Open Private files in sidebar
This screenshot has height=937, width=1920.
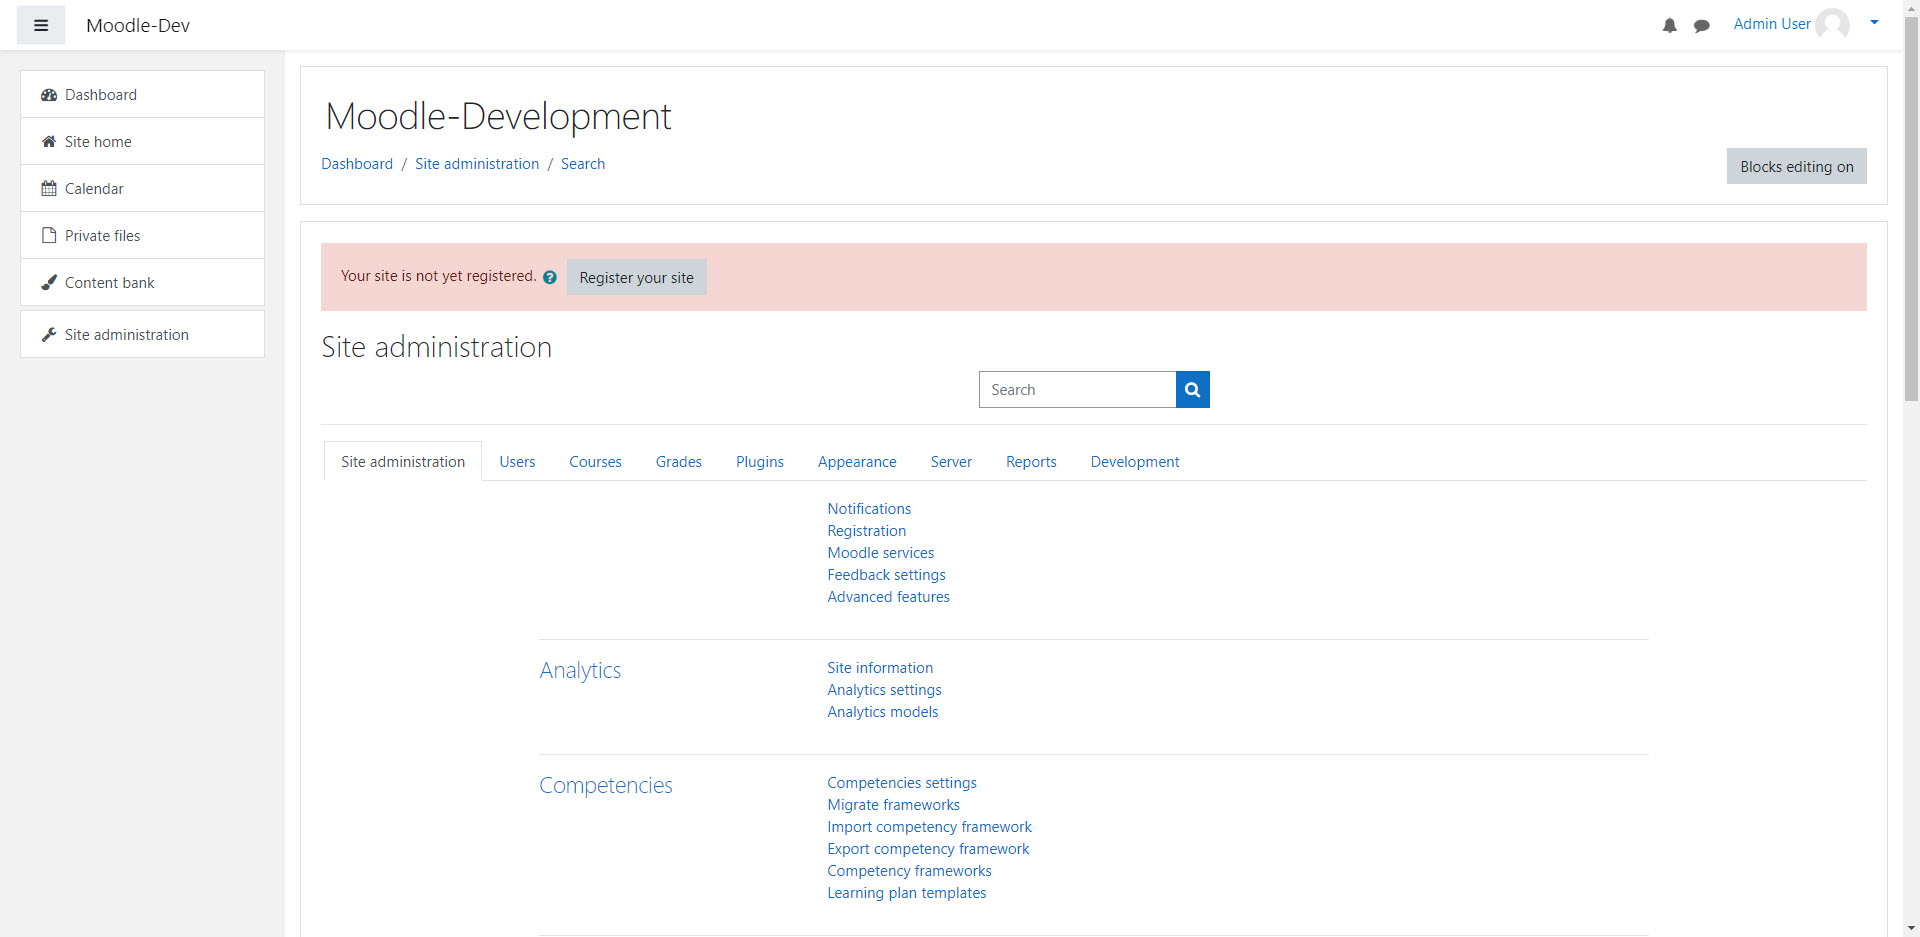pyautogui.click(x=142, y=236)
